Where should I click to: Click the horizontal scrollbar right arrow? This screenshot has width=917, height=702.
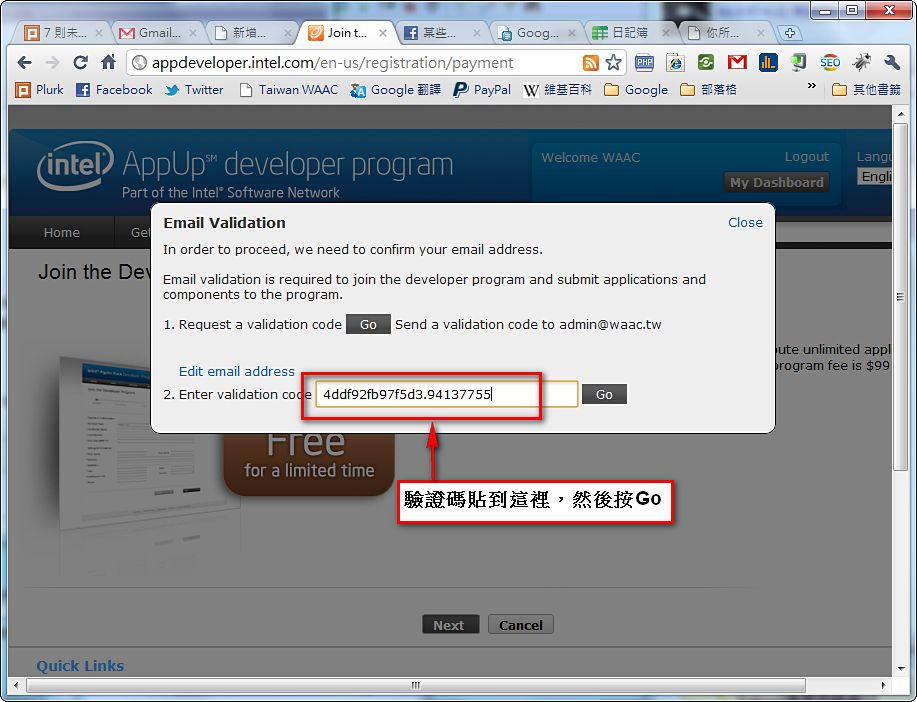pos(883,685)
